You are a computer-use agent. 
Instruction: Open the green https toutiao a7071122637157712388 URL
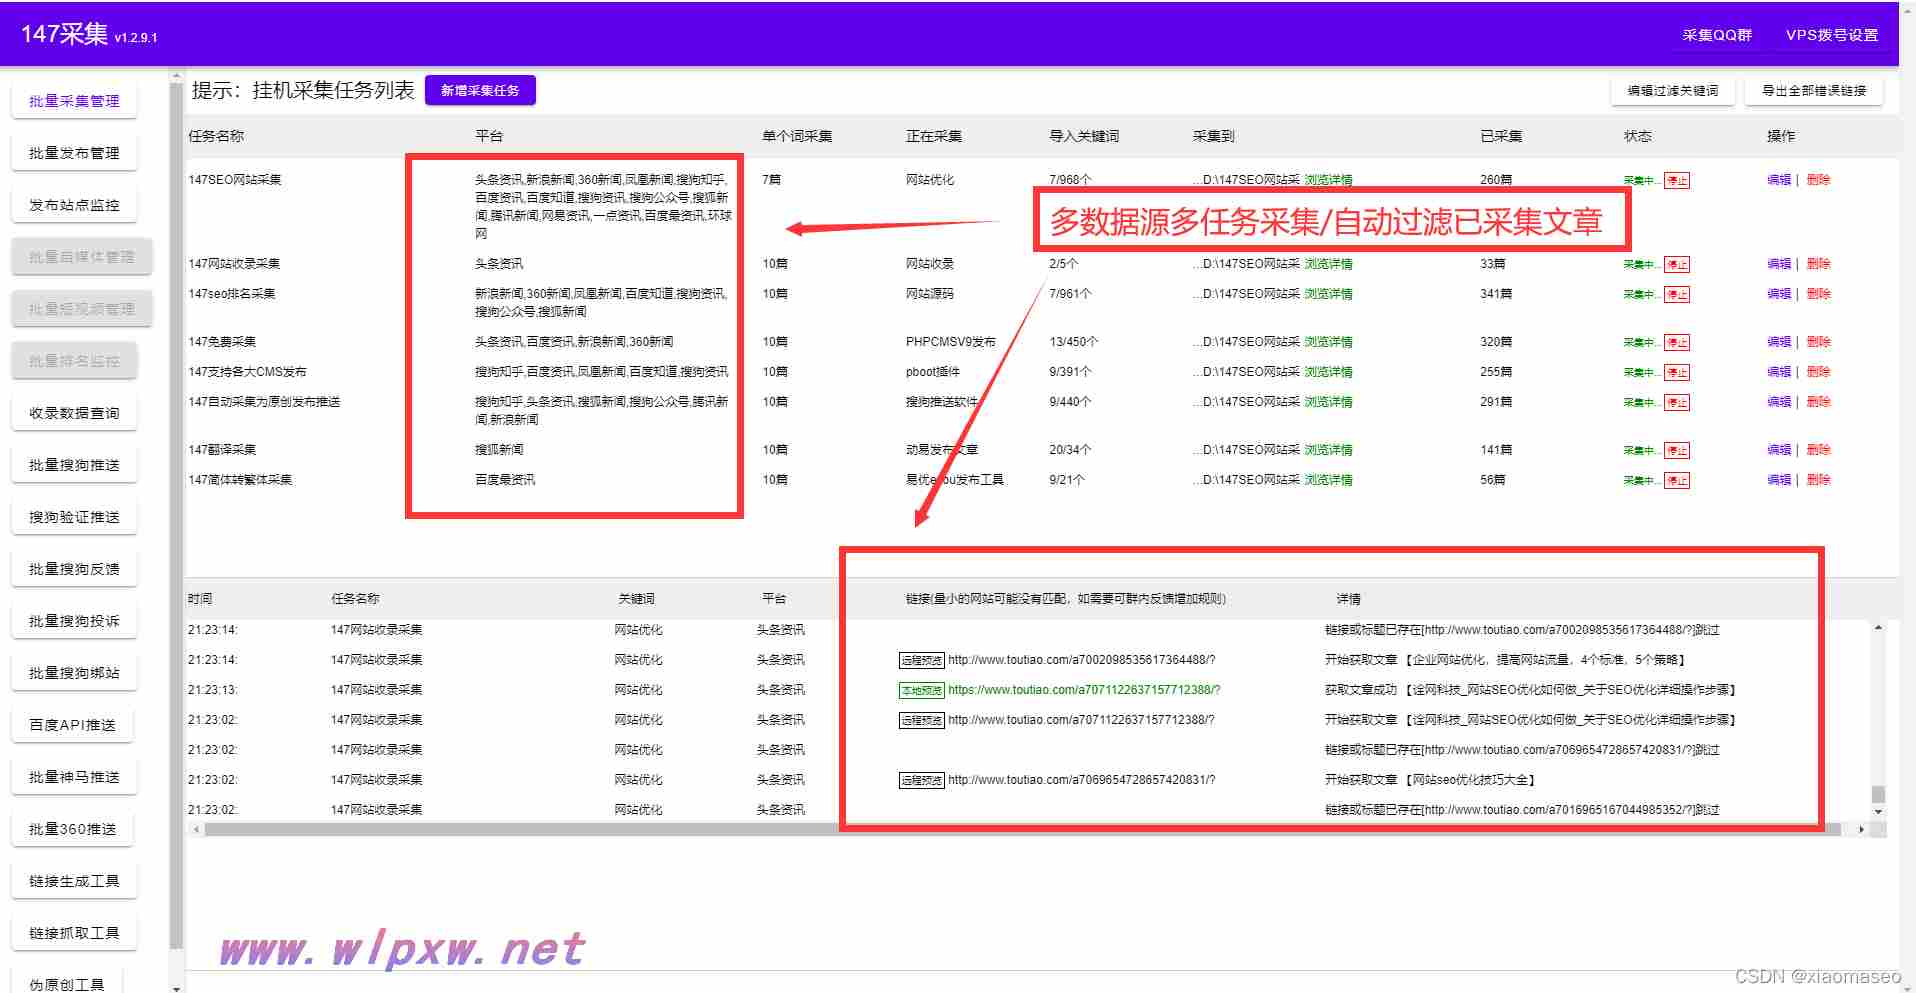click(1084, 690)
